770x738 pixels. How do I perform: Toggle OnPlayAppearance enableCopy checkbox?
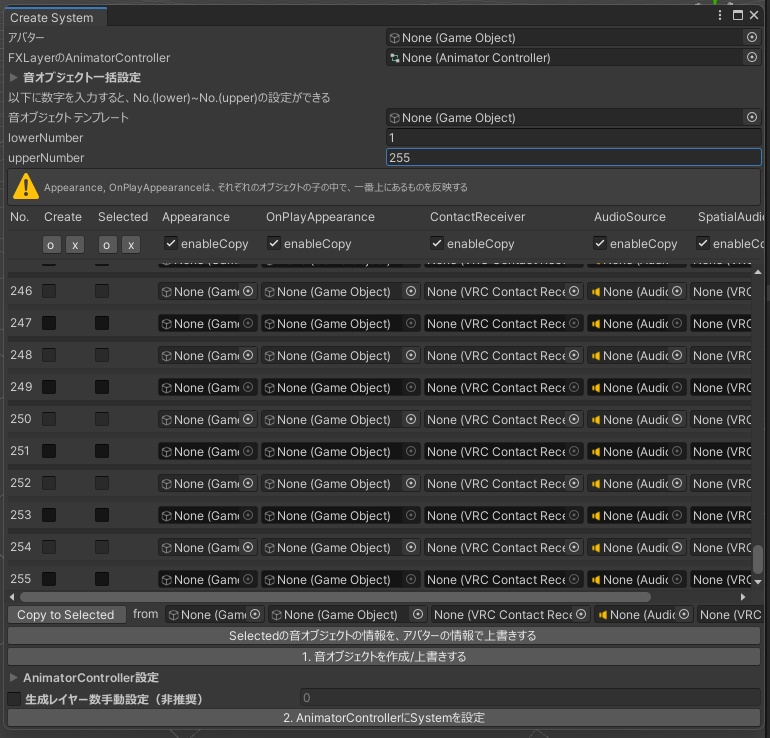pos(274,243)
